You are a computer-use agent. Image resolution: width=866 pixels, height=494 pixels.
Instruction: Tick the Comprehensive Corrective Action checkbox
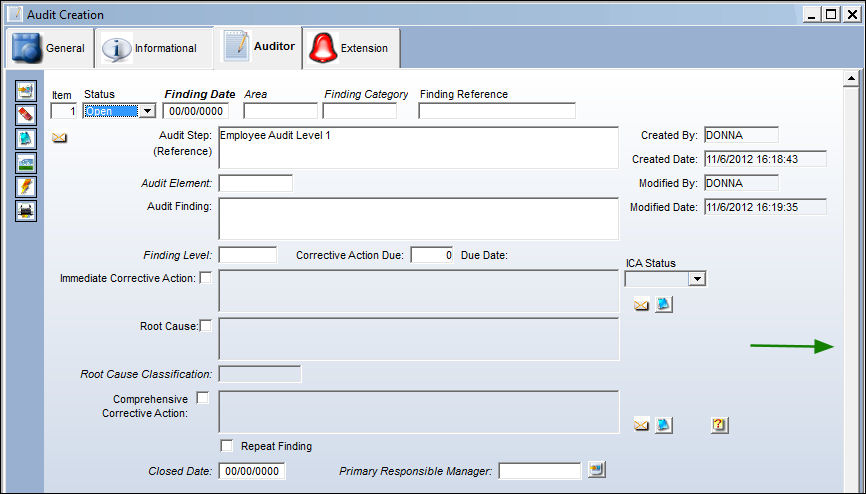pyautogui.click(x=203, y=398)
